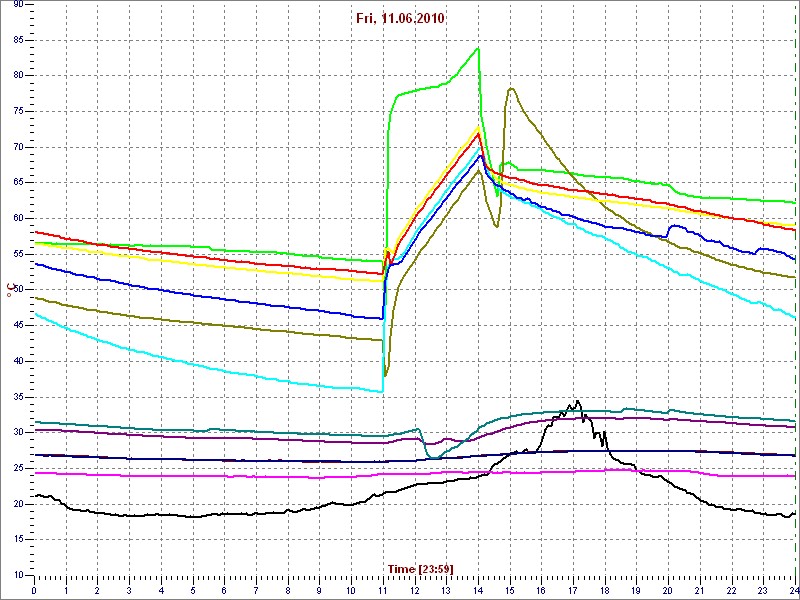Select the '50' temperature axis label
This screenshot has width=800, height=600.
17,290
